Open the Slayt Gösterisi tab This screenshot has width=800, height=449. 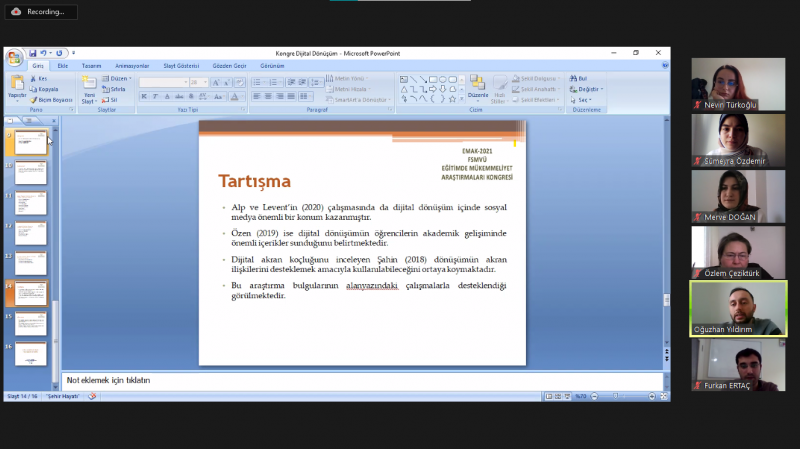(x=181, y=66)
